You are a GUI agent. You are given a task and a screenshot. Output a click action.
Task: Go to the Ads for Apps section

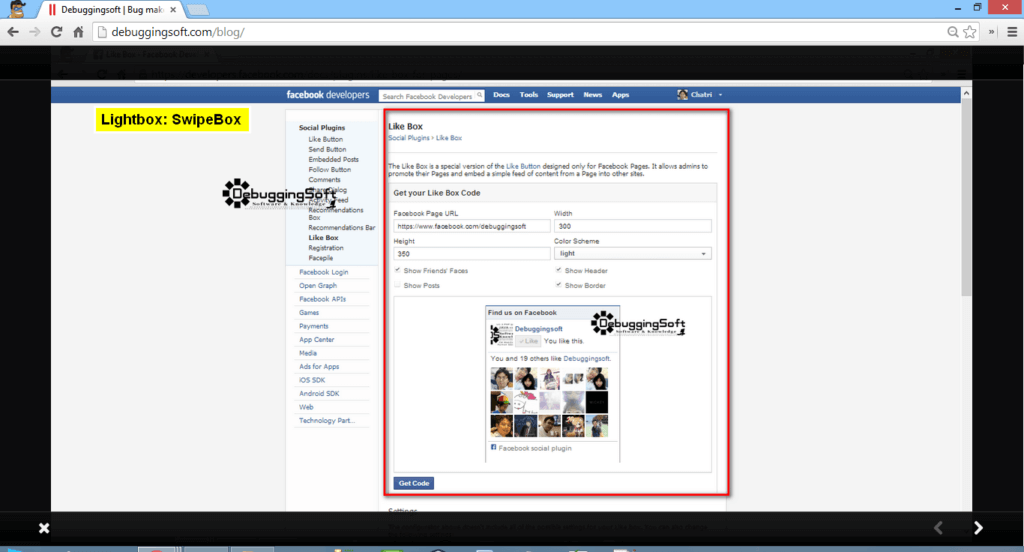coord(319,366)
